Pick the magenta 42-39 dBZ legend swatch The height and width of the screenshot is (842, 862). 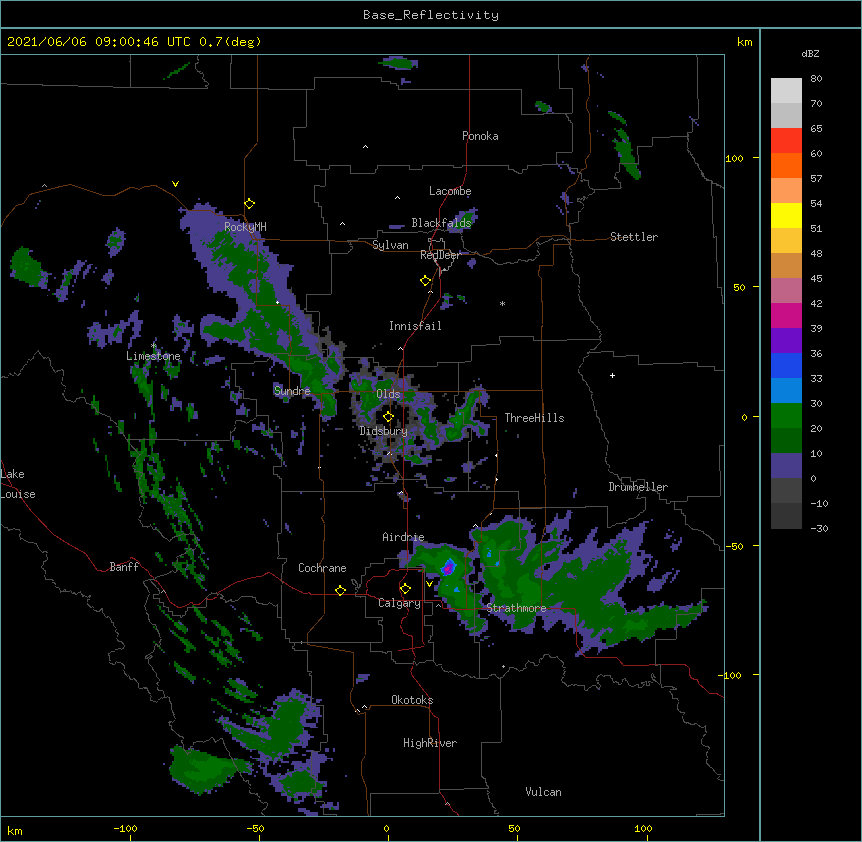coord(786,316)
